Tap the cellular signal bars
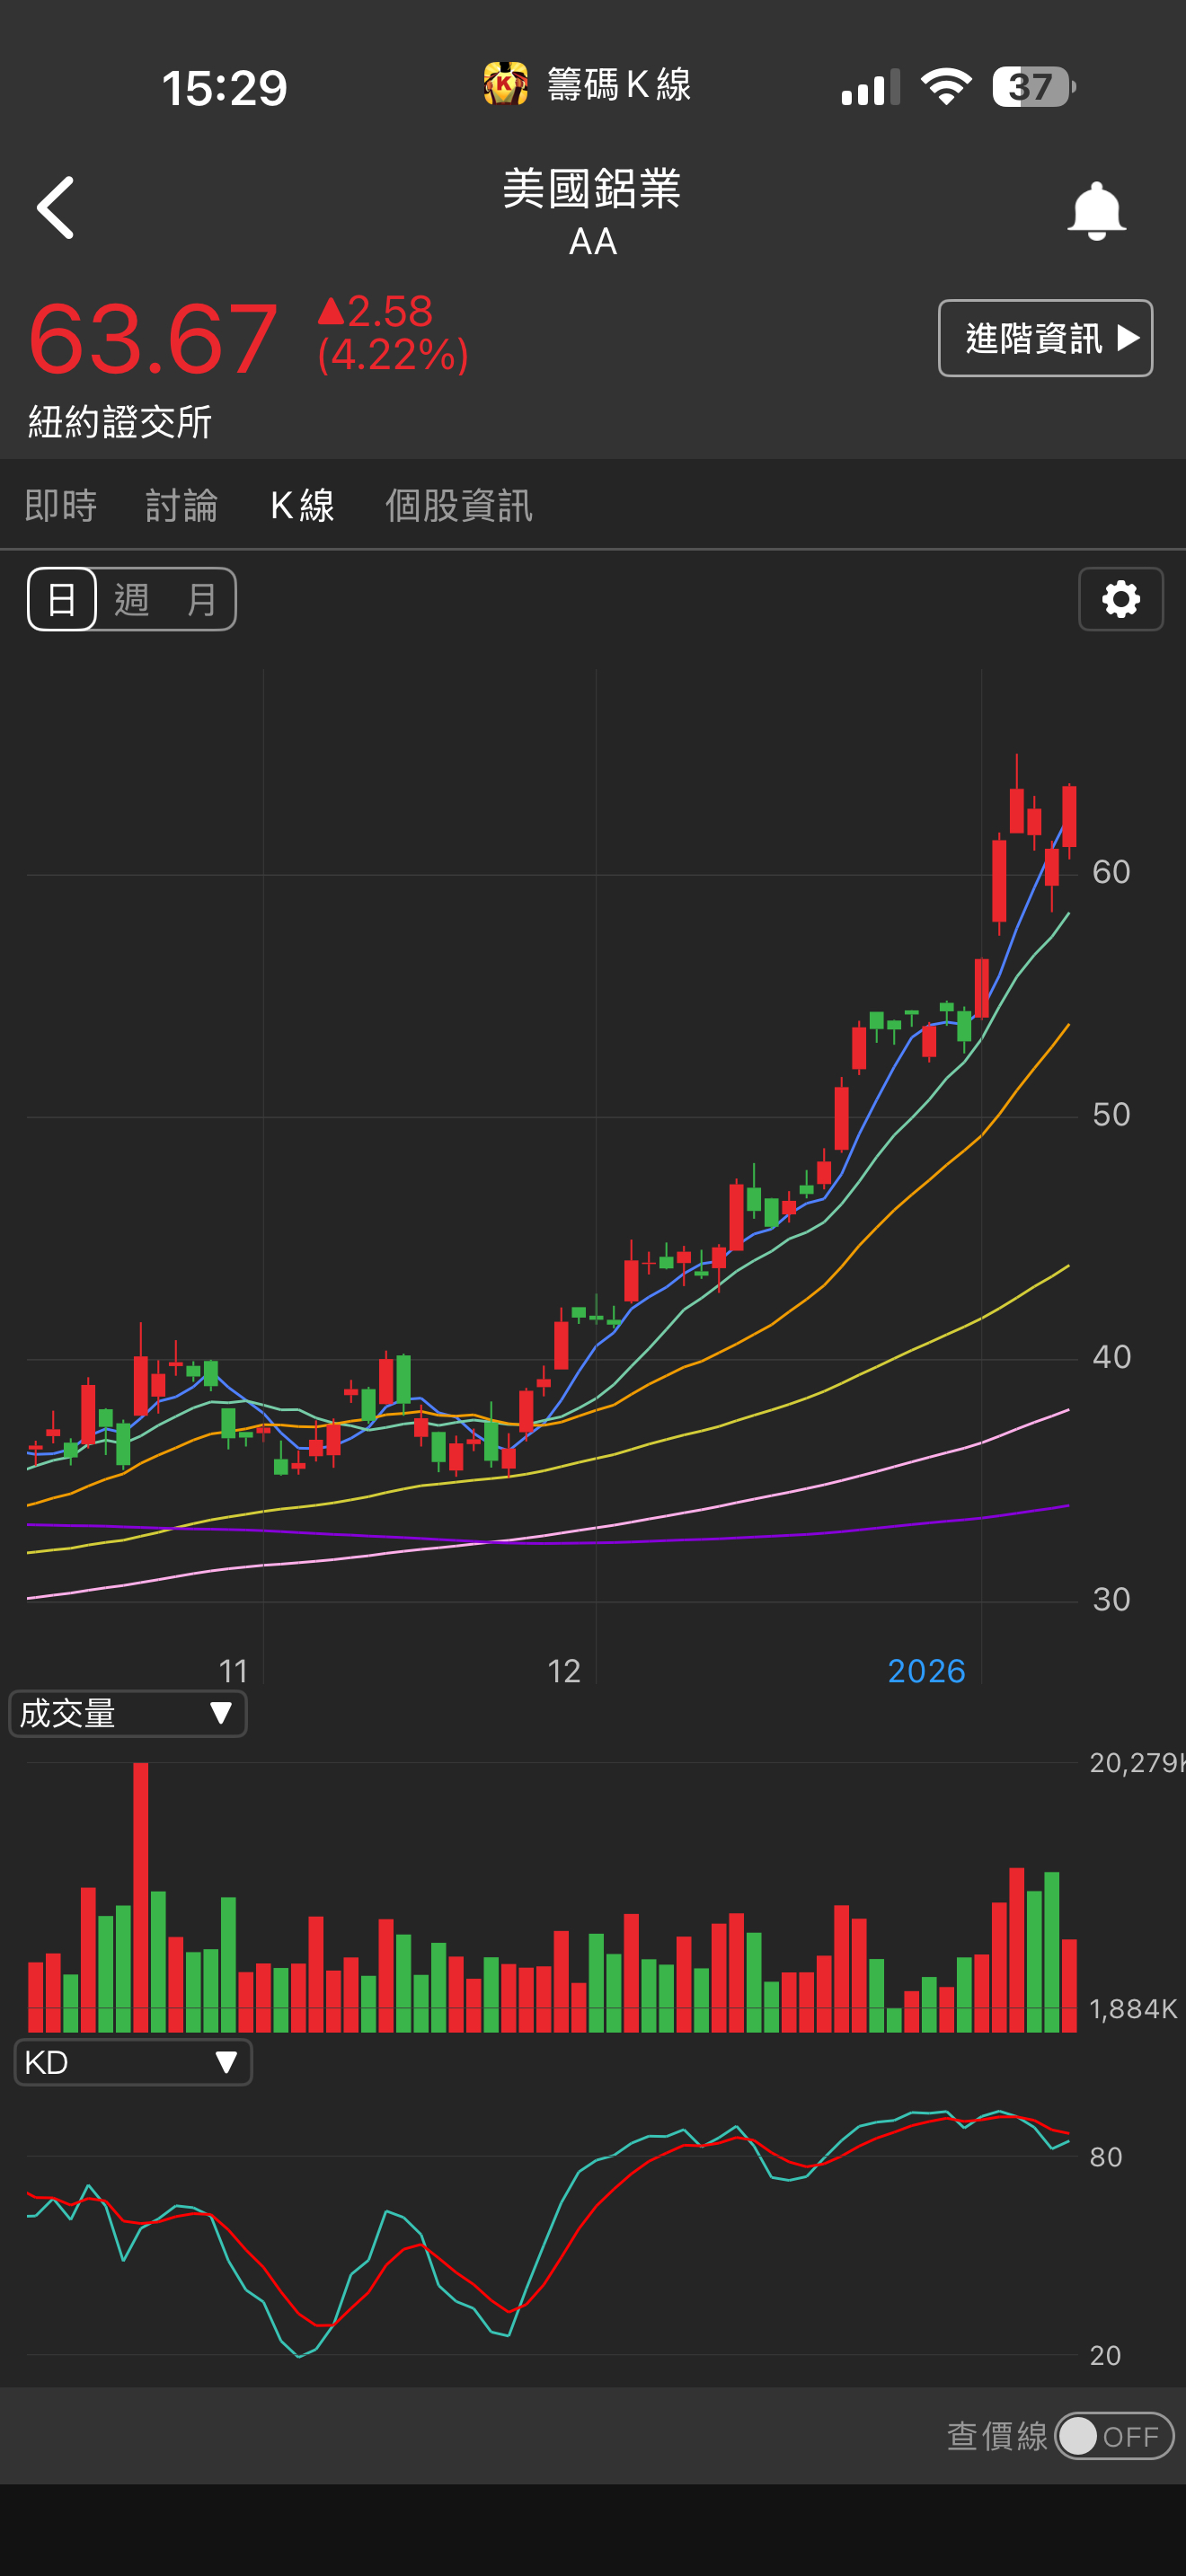 click(870, 87)
